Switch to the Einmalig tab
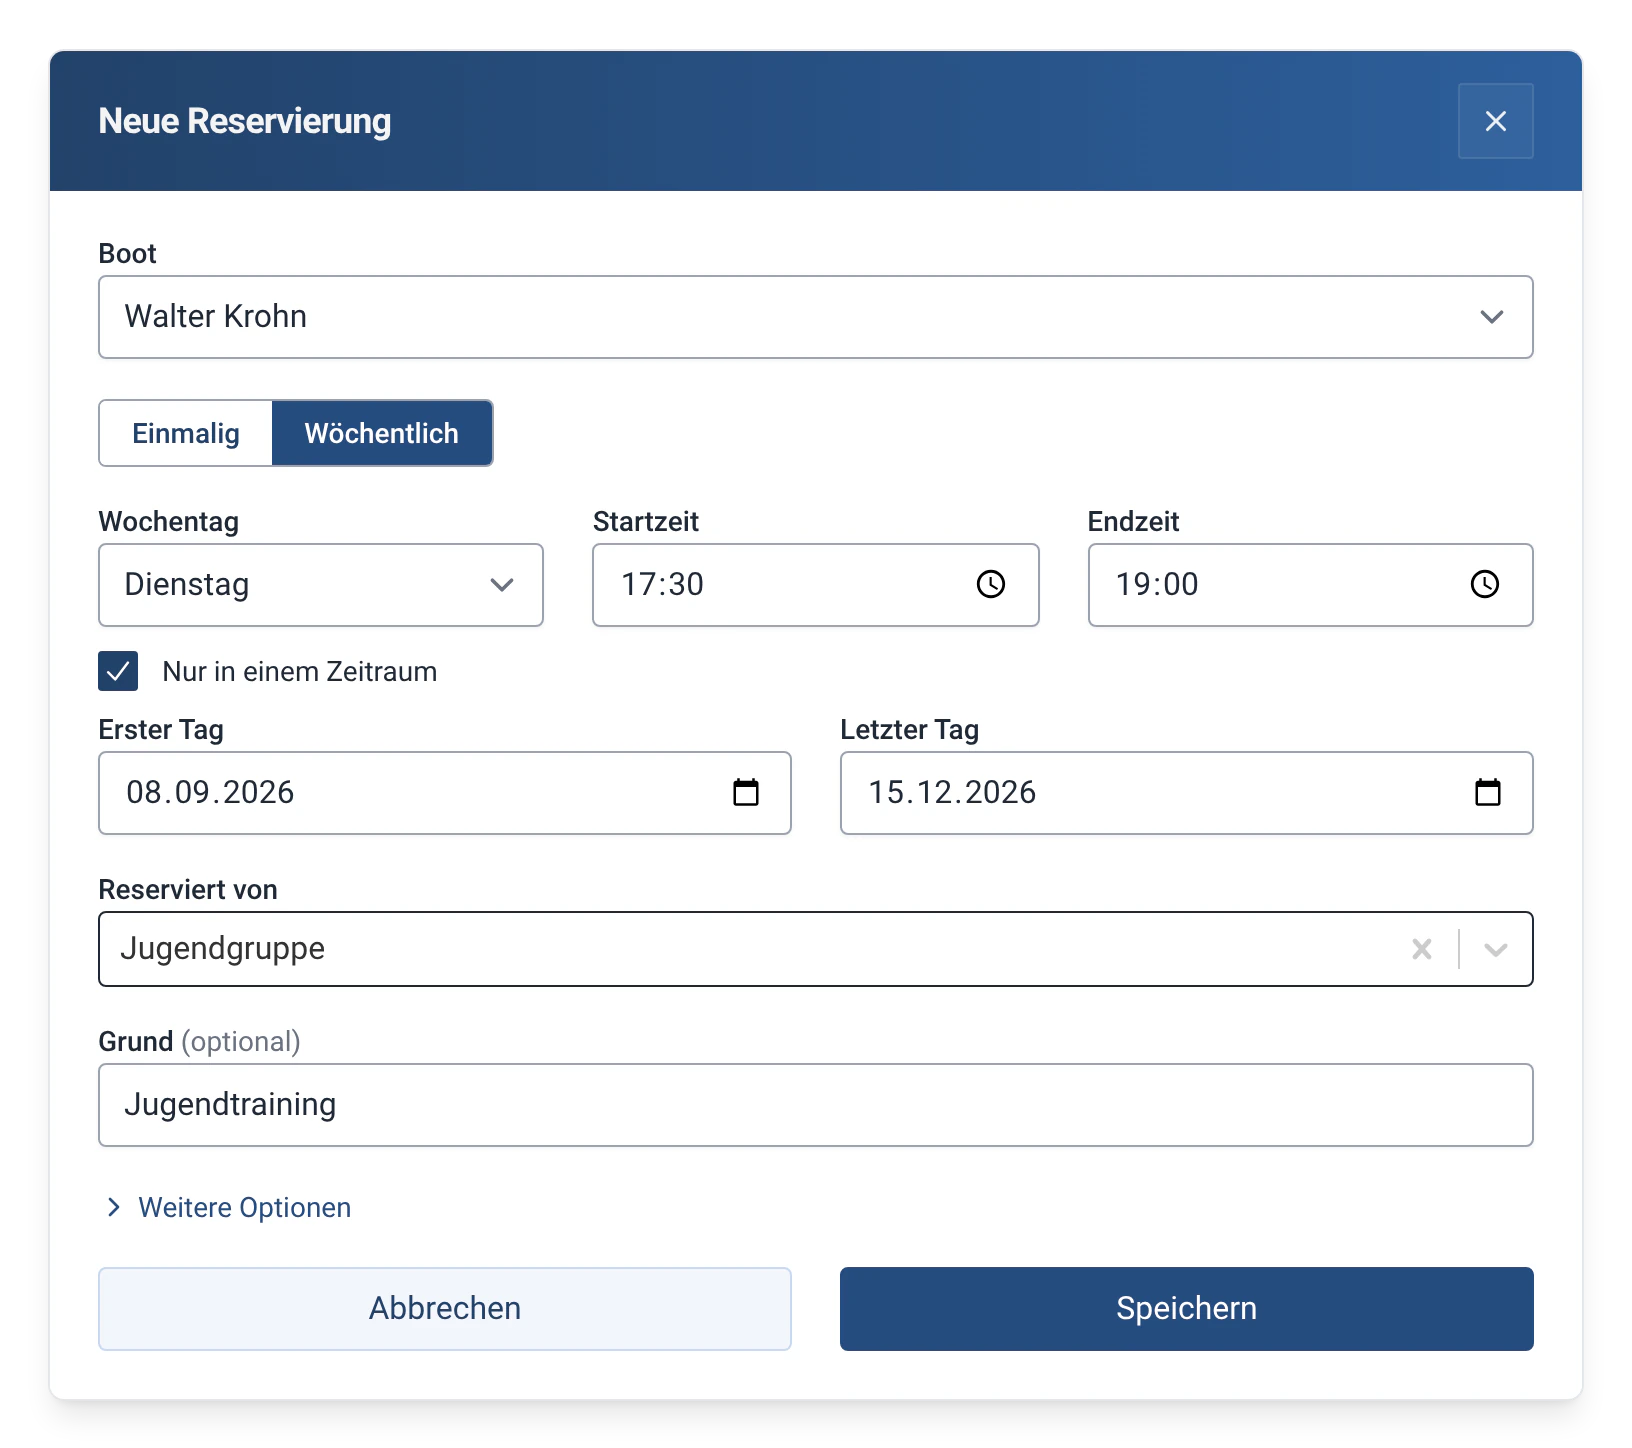The height and width of the screenshot is (1448, 1632). [x=186, y=433]
